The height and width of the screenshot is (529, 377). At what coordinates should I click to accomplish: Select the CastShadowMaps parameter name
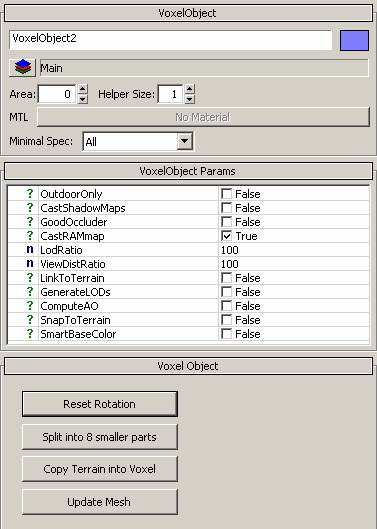tap(83, 208)
